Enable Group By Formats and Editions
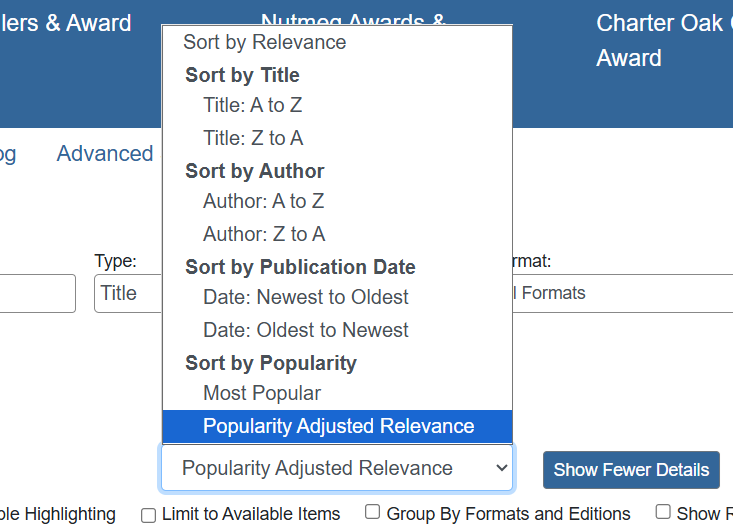The width and height of the screenshot is (733, 528). click(372, 512)
